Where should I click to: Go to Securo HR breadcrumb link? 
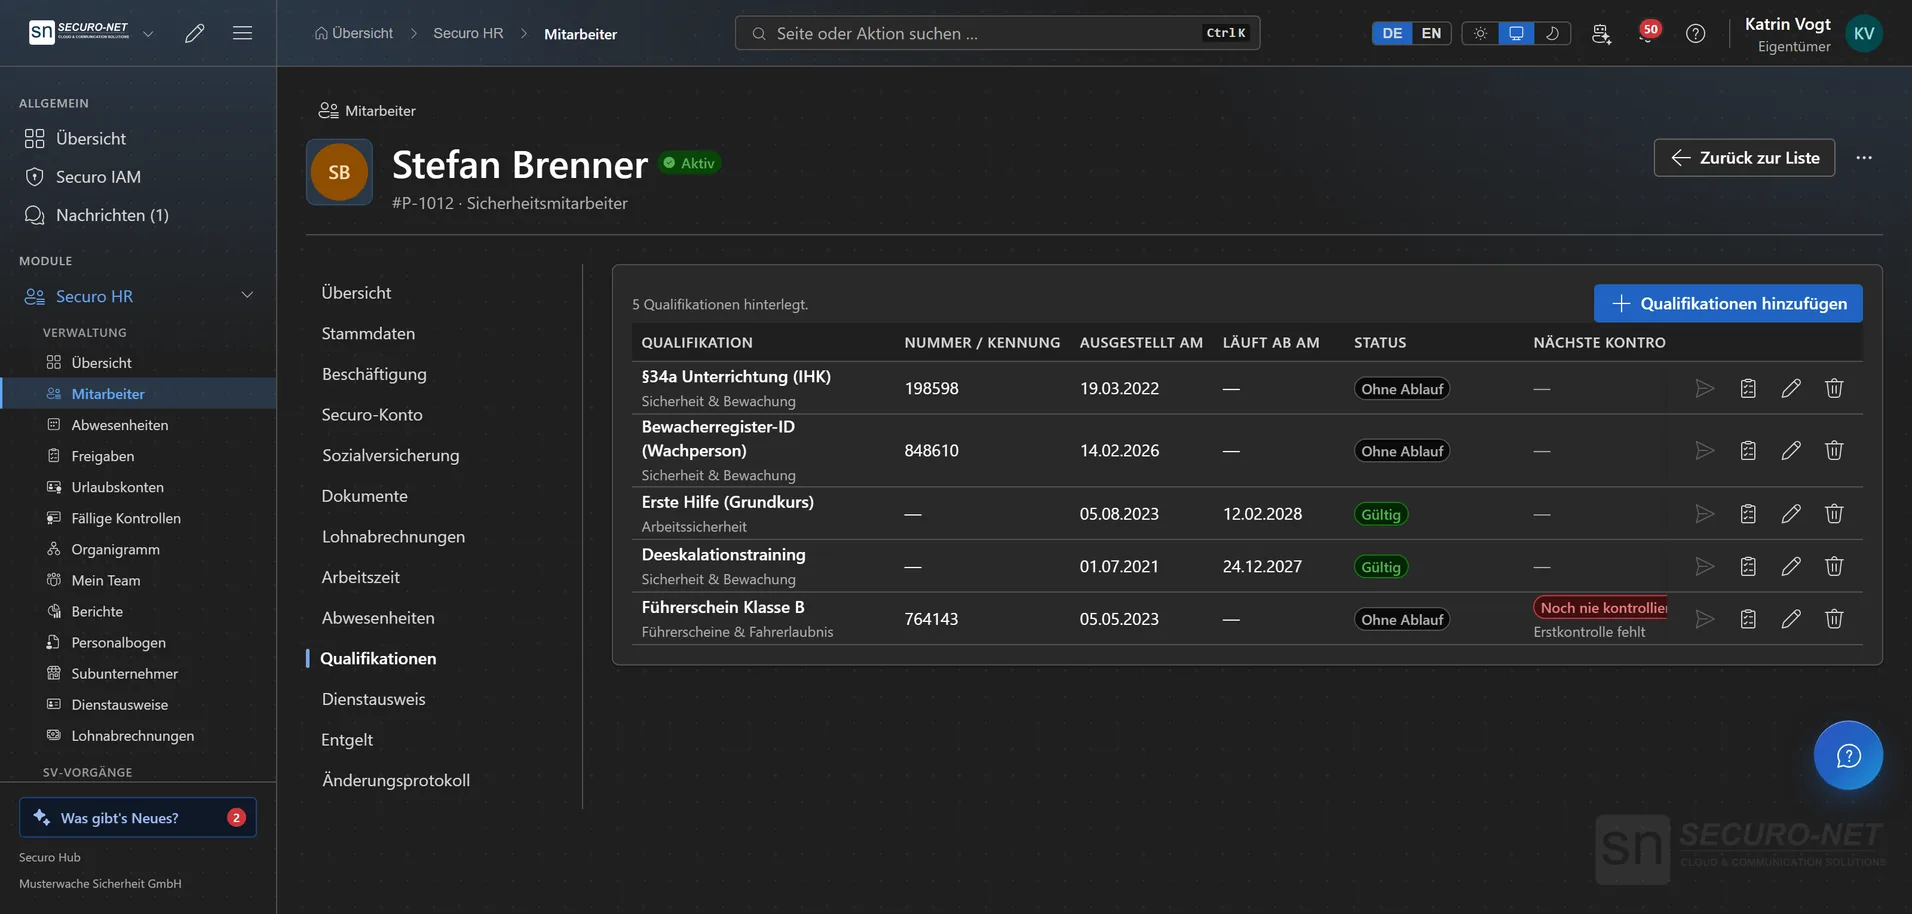coord(468,33)
